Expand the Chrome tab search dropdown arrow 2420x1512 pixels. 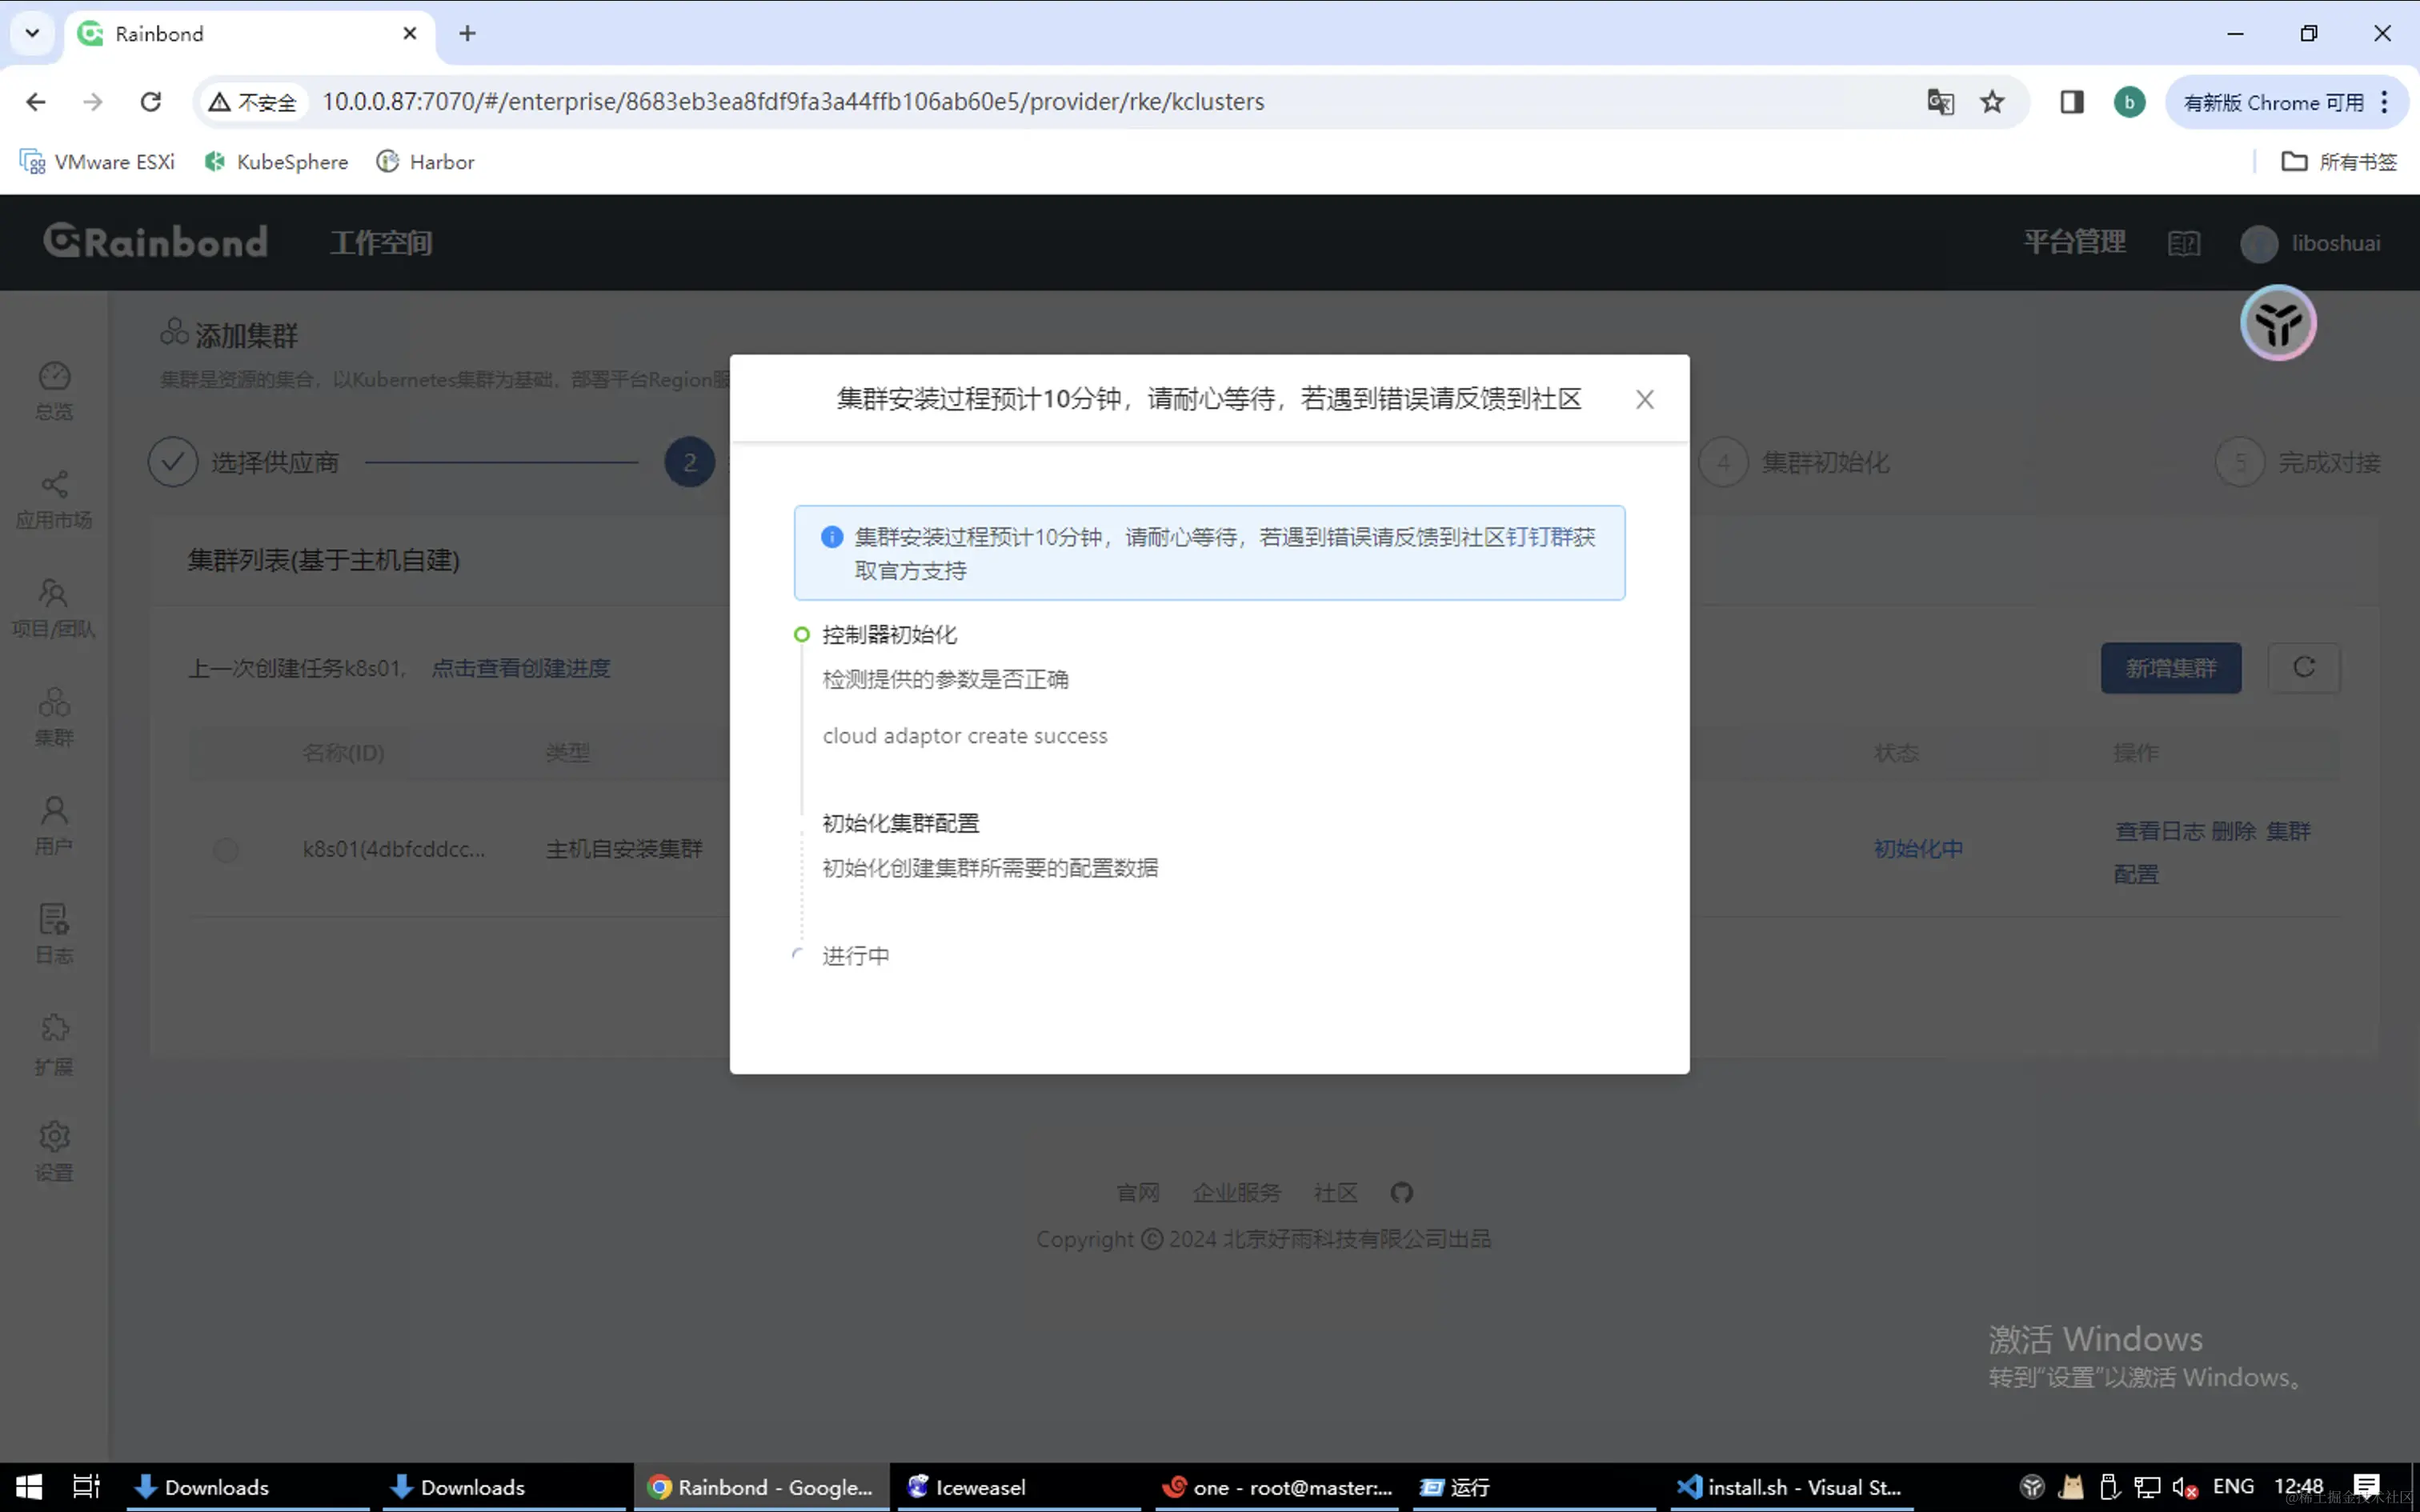click(x=32, y=33)
